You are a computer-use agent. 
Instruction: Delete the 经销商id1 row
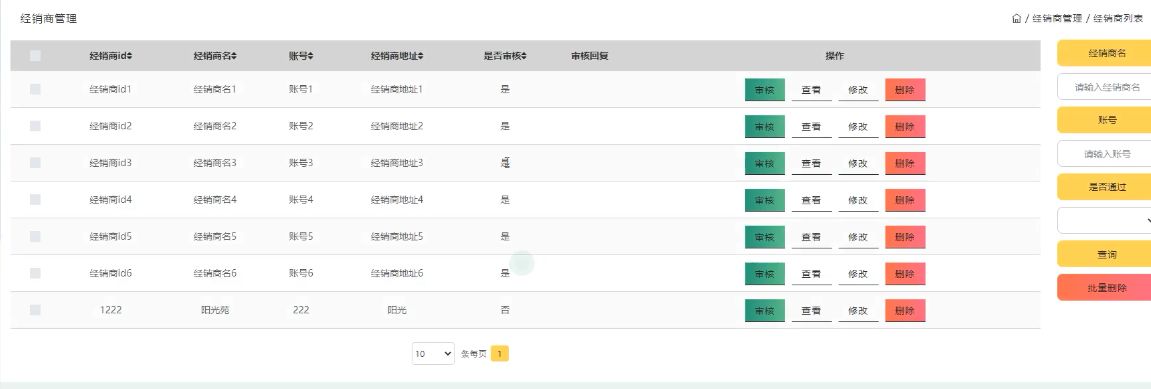[x=905, y=90]
